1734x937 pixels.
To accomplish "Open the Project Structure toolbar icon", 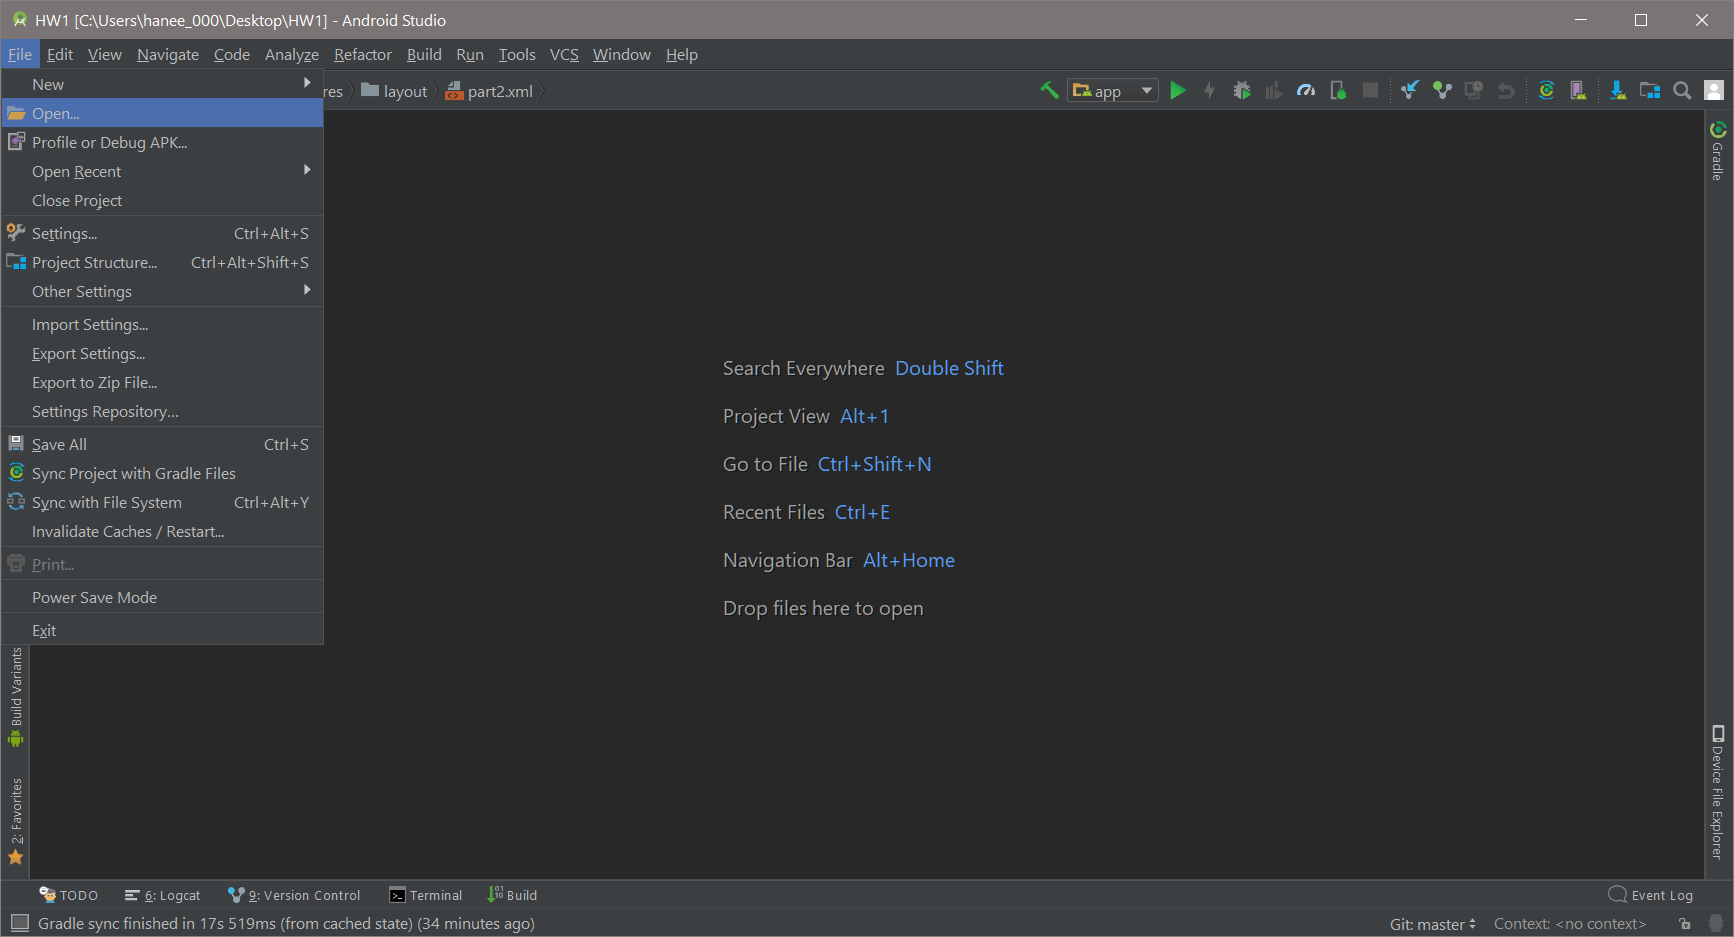I will click(x=1650, y=90).
